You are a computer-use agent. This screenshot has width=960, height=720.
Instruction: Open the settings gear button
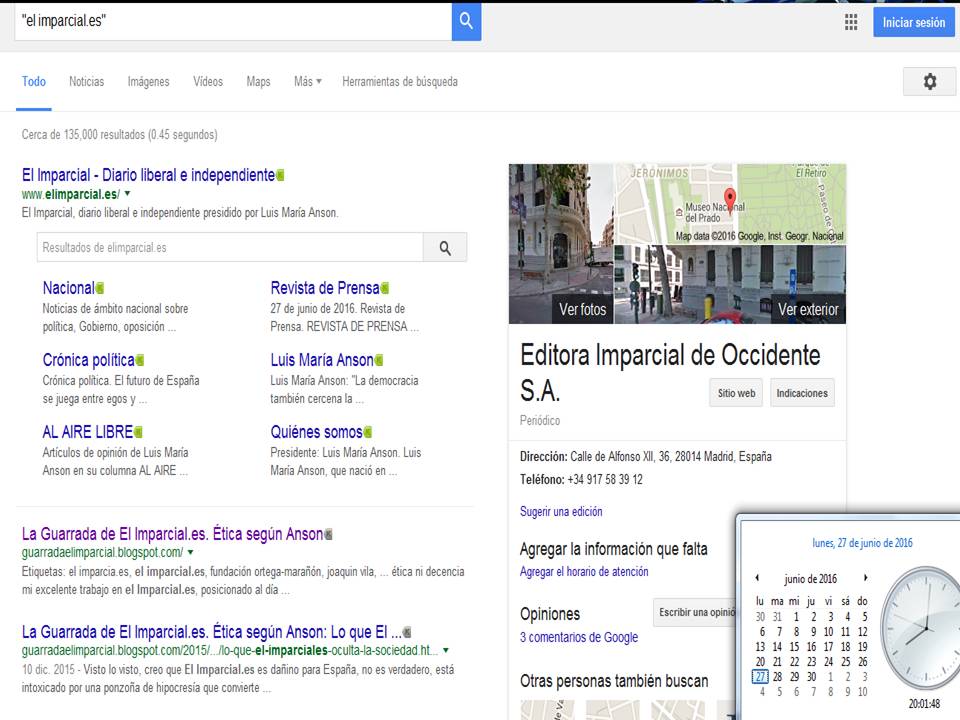point(929,81)
